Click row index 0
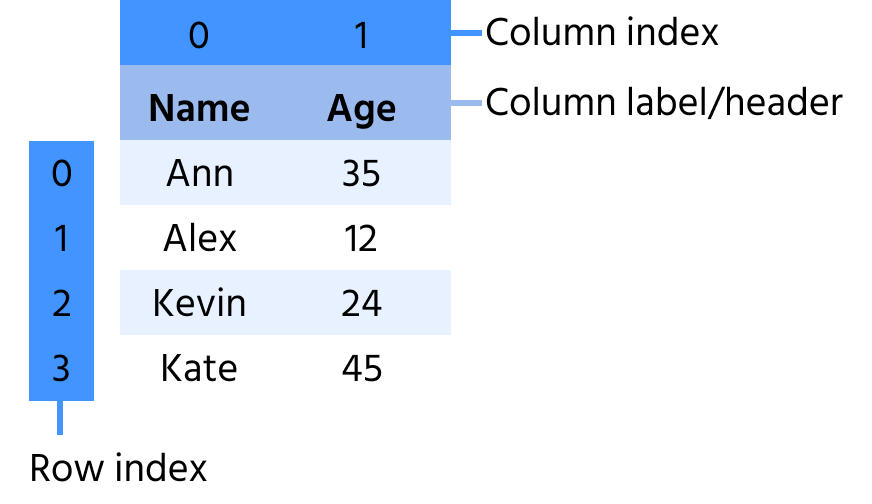Screen dimensions: 872x504 (x=62, y=174)
